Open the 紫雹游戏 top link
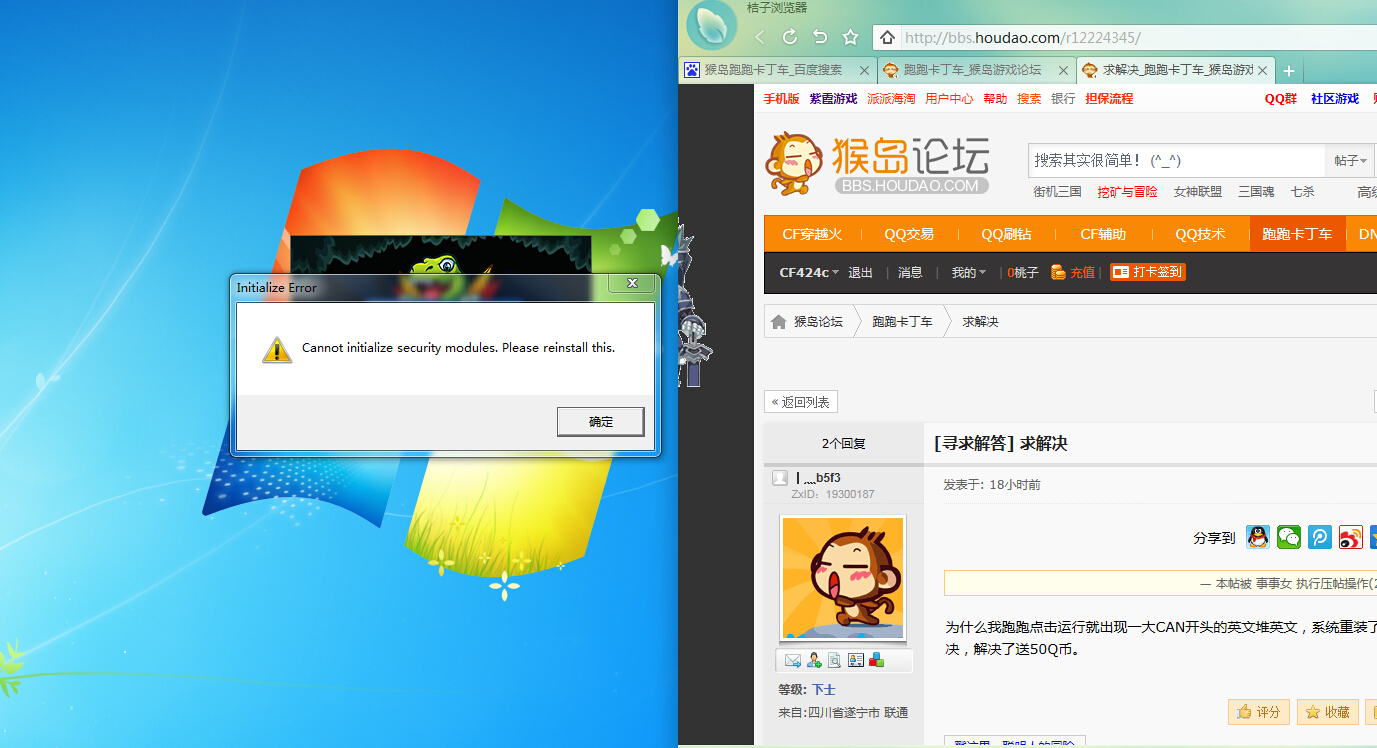 coord(833,99)
